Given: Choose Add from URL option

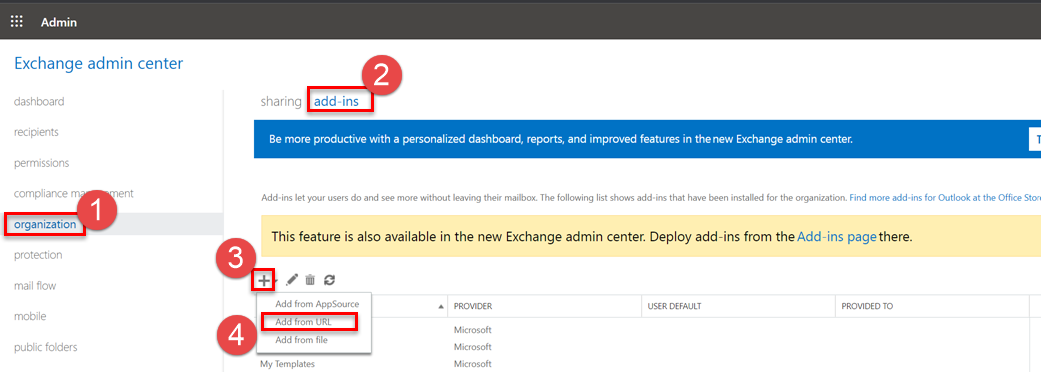Looking at the screenshot, I should (x=303, y=322).
